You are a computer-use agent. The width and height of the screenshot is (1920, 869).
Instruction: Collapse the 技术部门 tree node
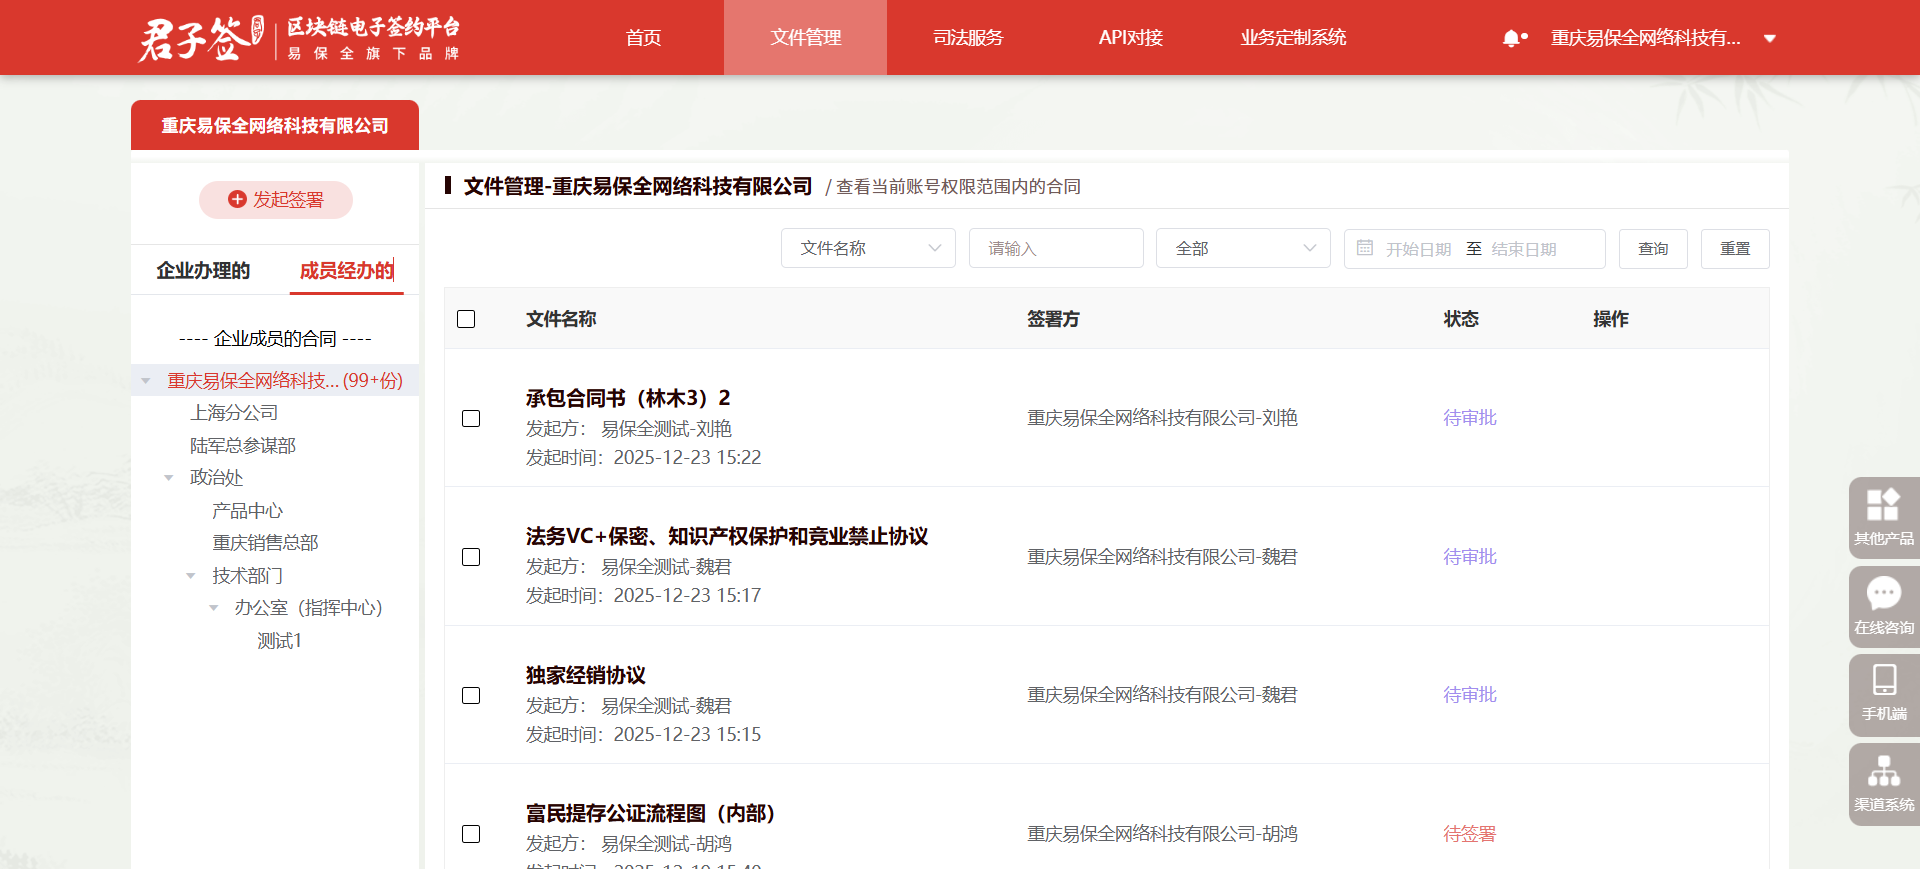coord(191,576)
